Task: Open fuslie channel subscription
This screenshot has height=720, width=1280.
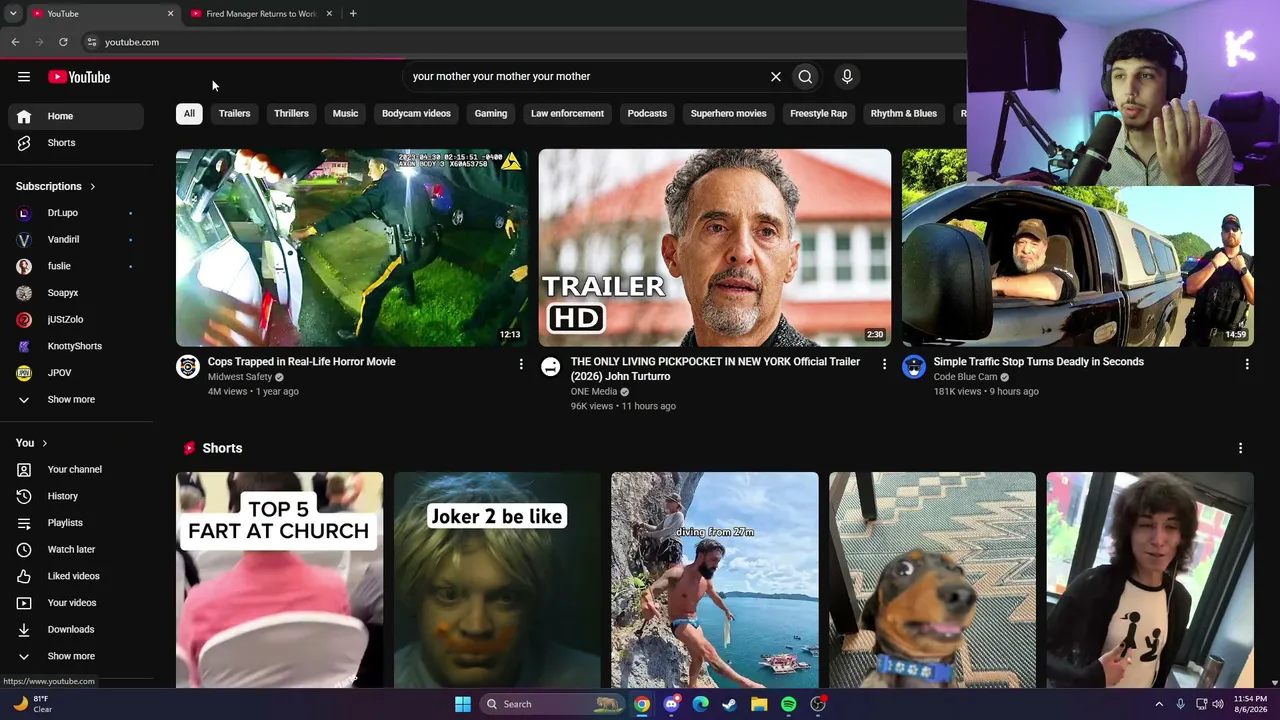Action: [76, 266]
